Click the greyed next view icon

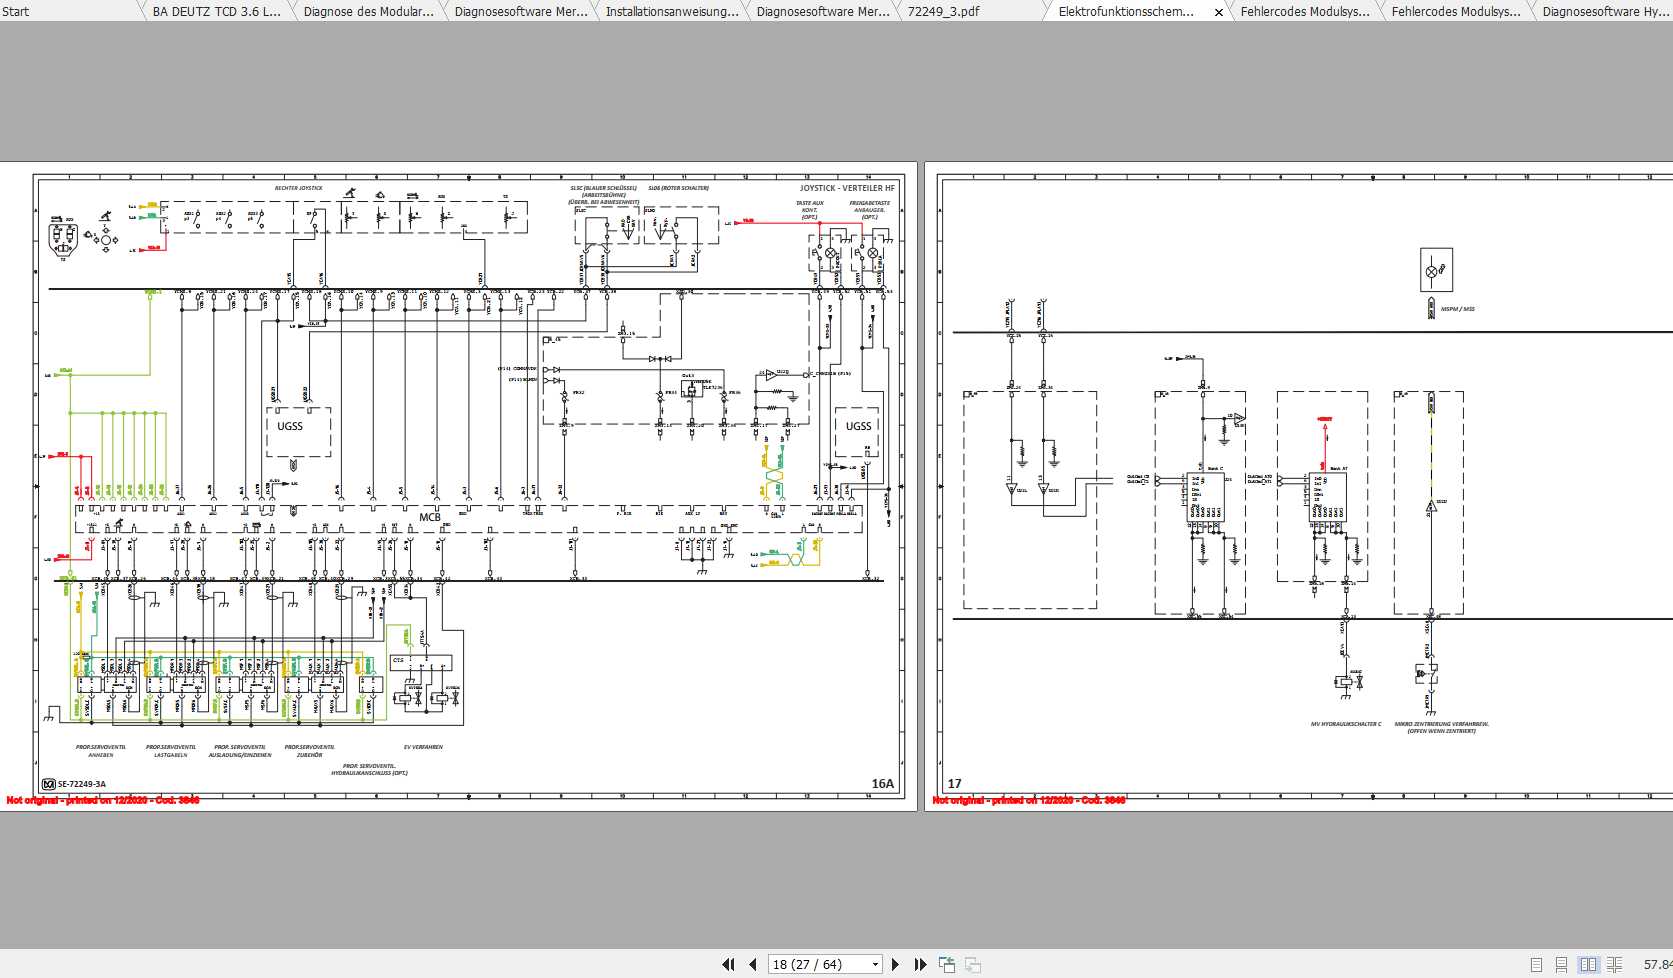(972, 965)
